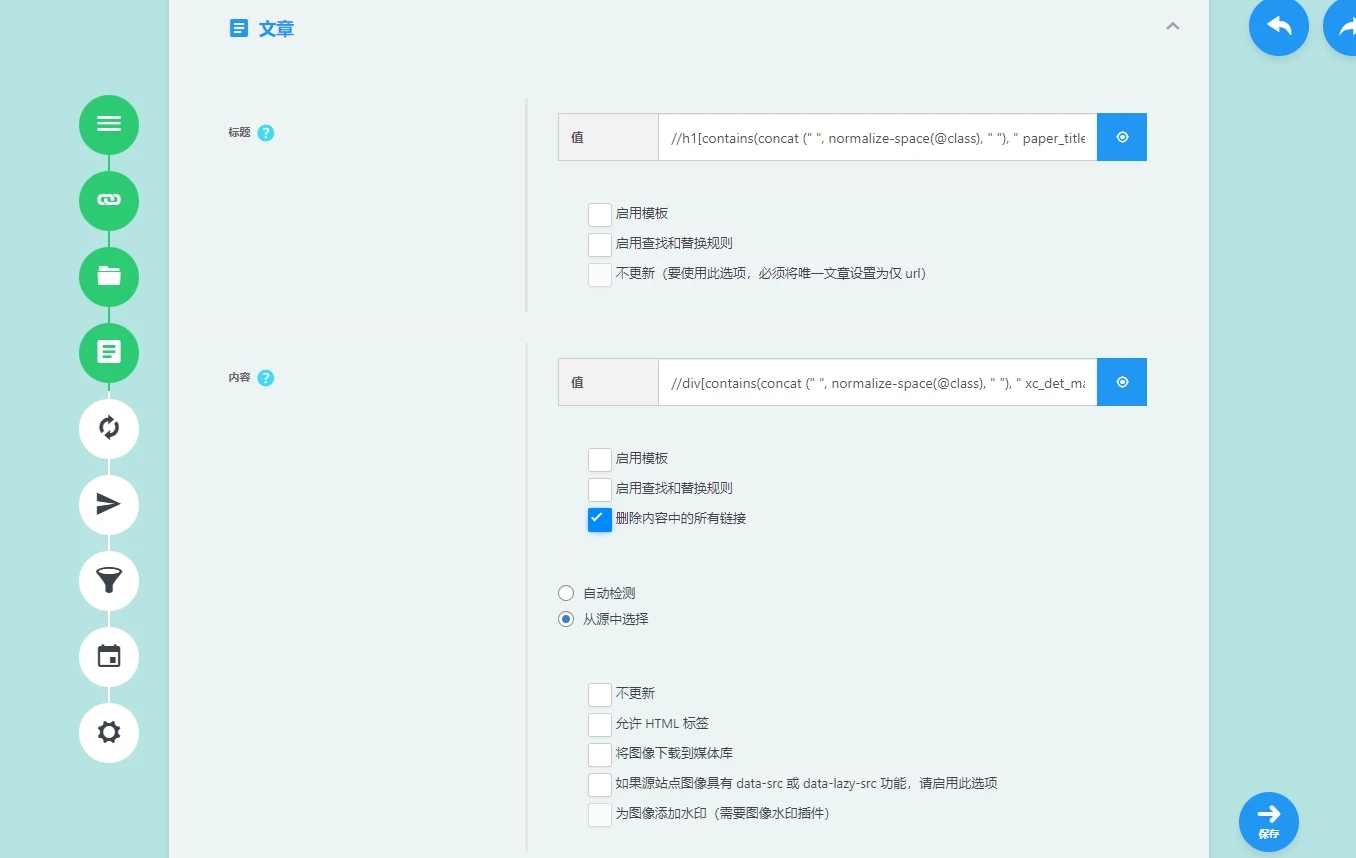
Task: Open the link step icon in sidebar
Action: (109, 201)
